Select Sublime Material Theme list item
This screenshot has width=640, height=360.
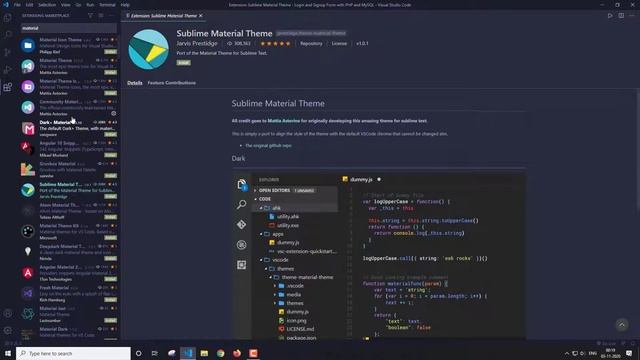tap(69, 190)
